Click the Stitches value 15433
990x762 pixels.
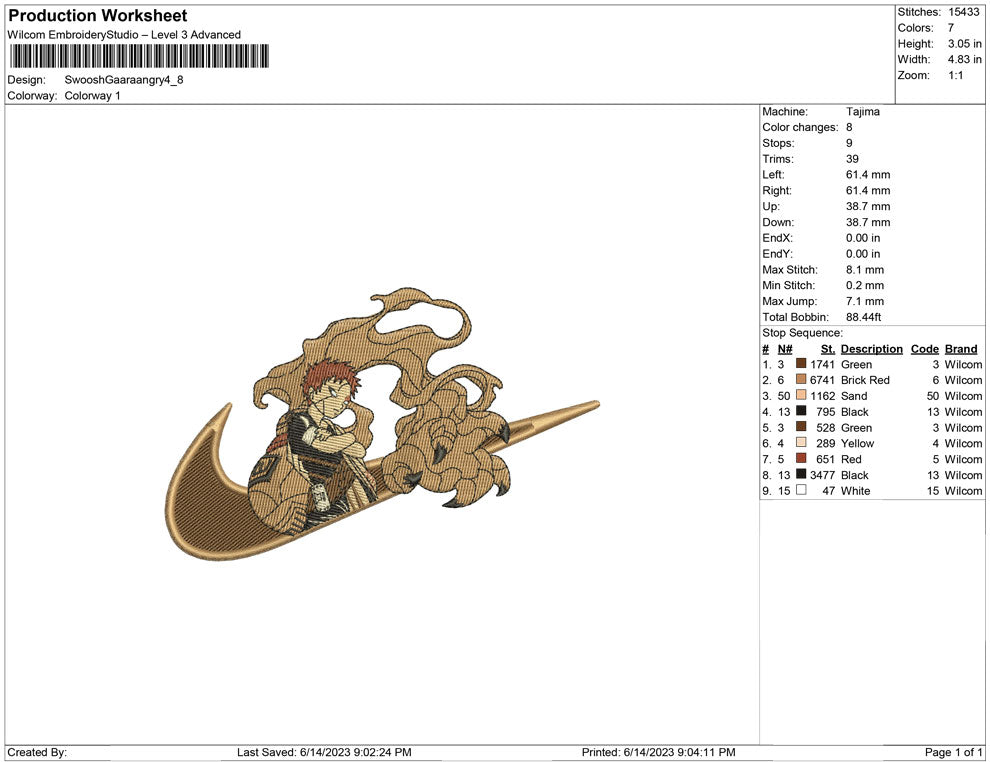pos(963,12)
